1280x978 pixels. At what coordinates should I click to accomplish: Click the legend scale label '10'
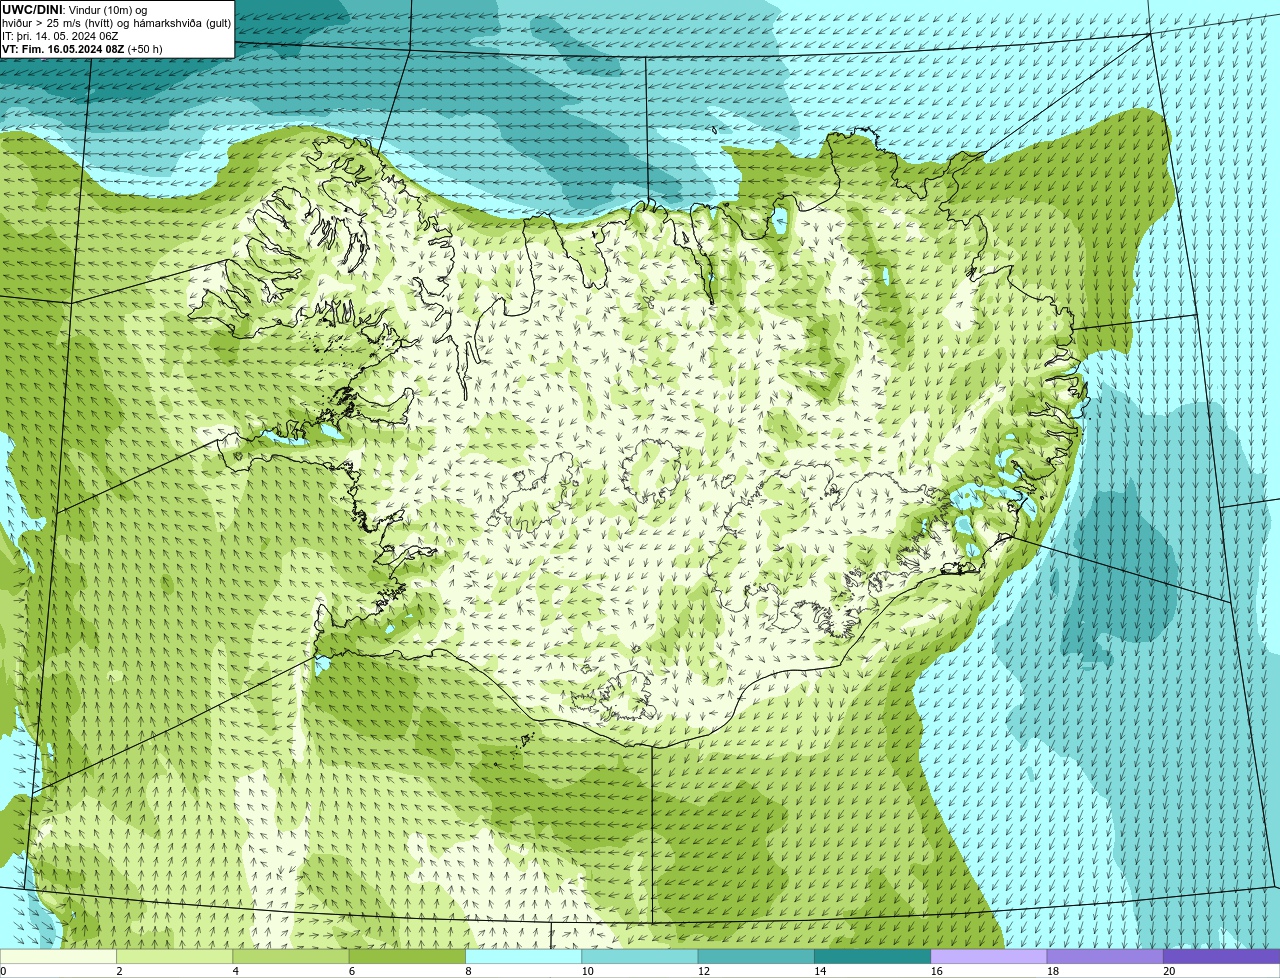587,971
